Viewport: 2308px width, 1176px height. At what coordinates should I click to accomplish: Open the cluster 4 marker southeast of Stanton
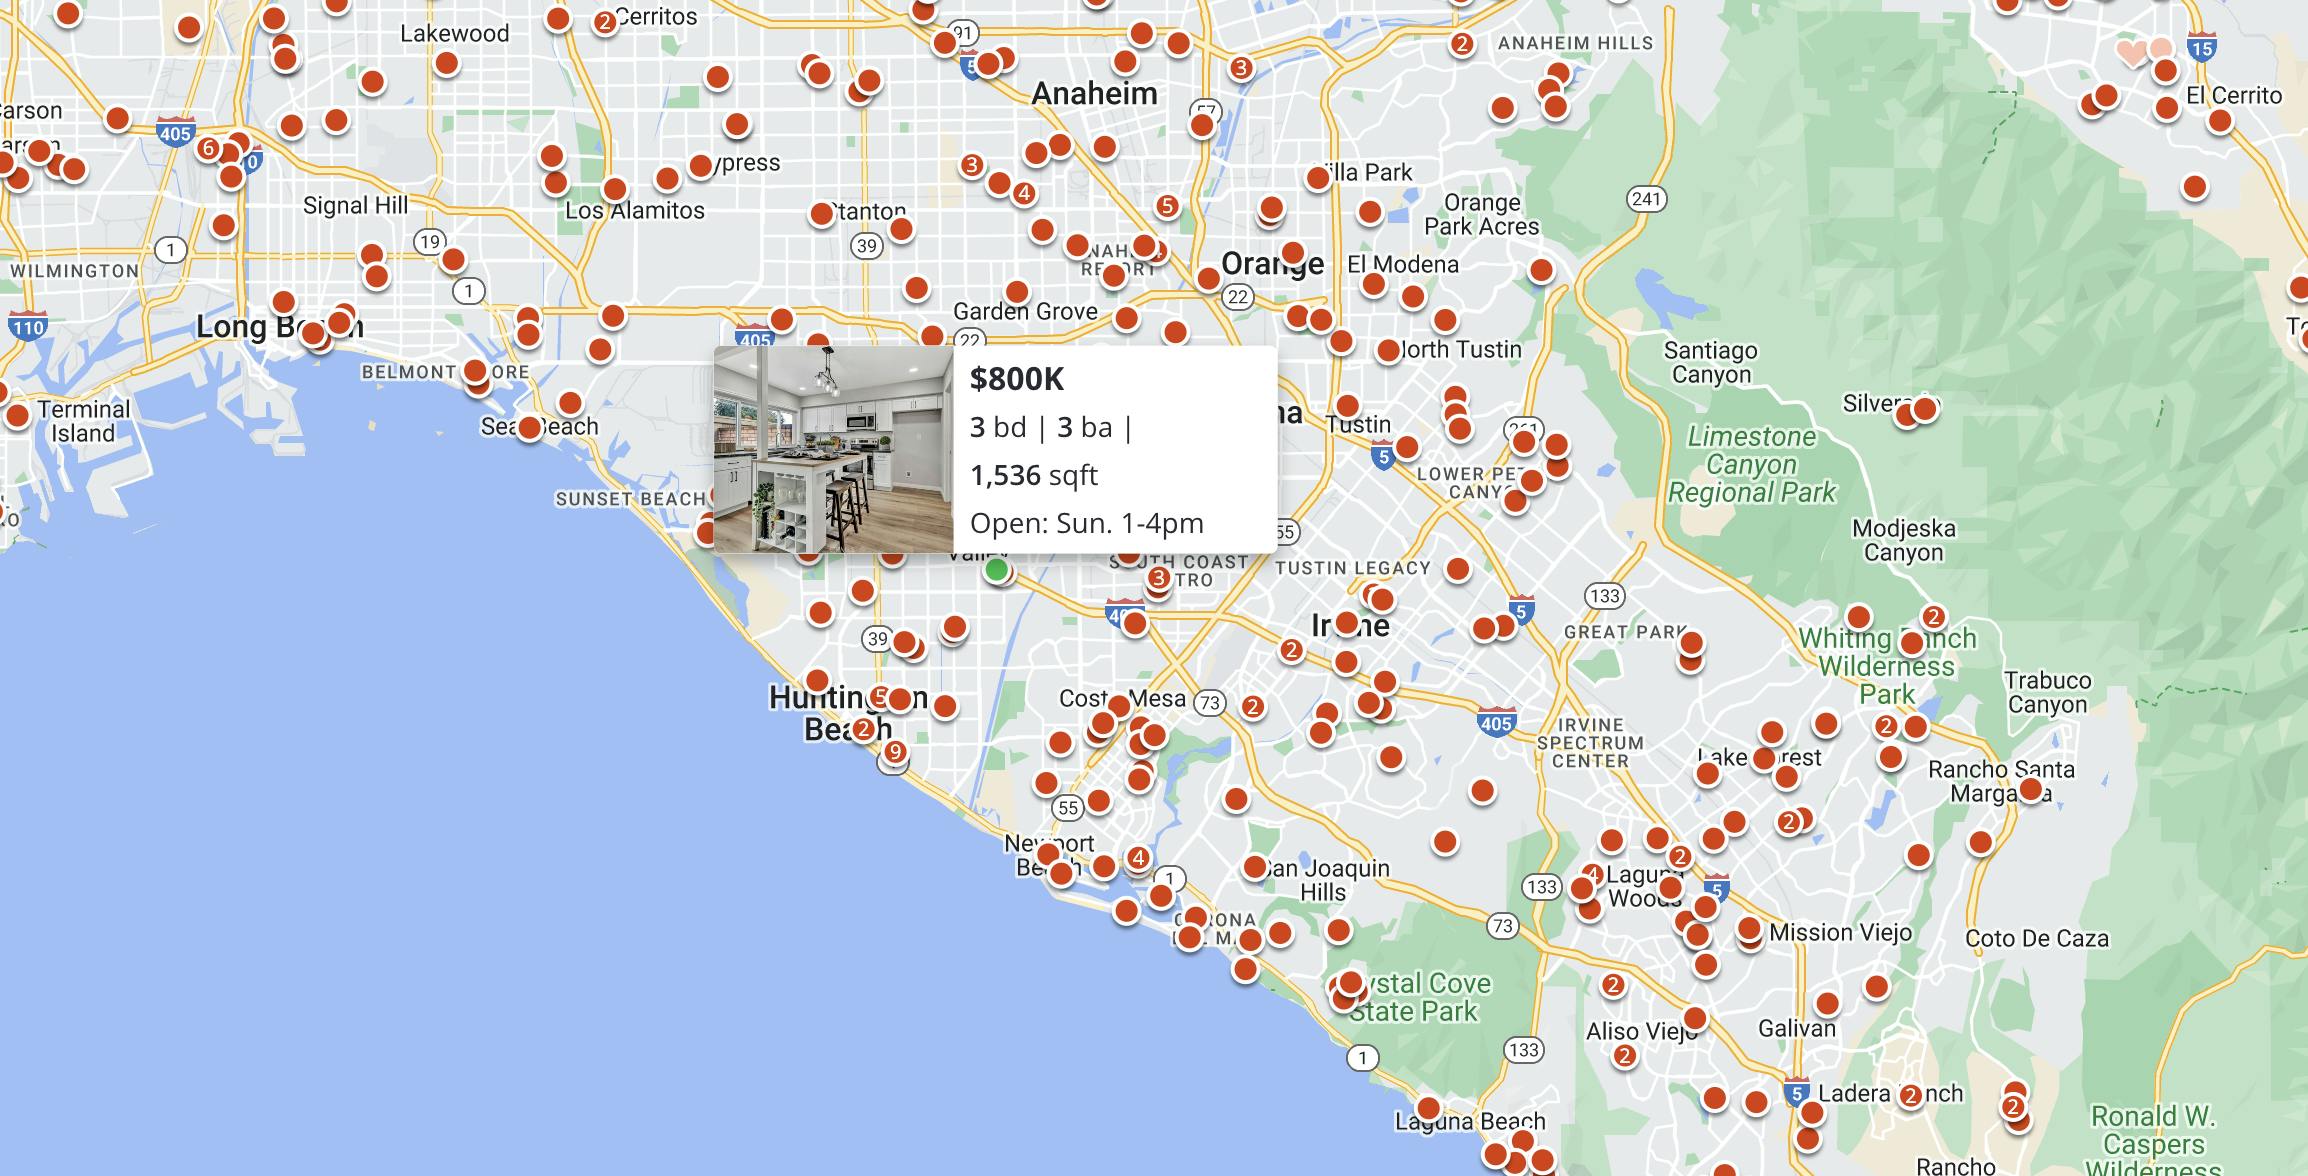point(1023,193)
